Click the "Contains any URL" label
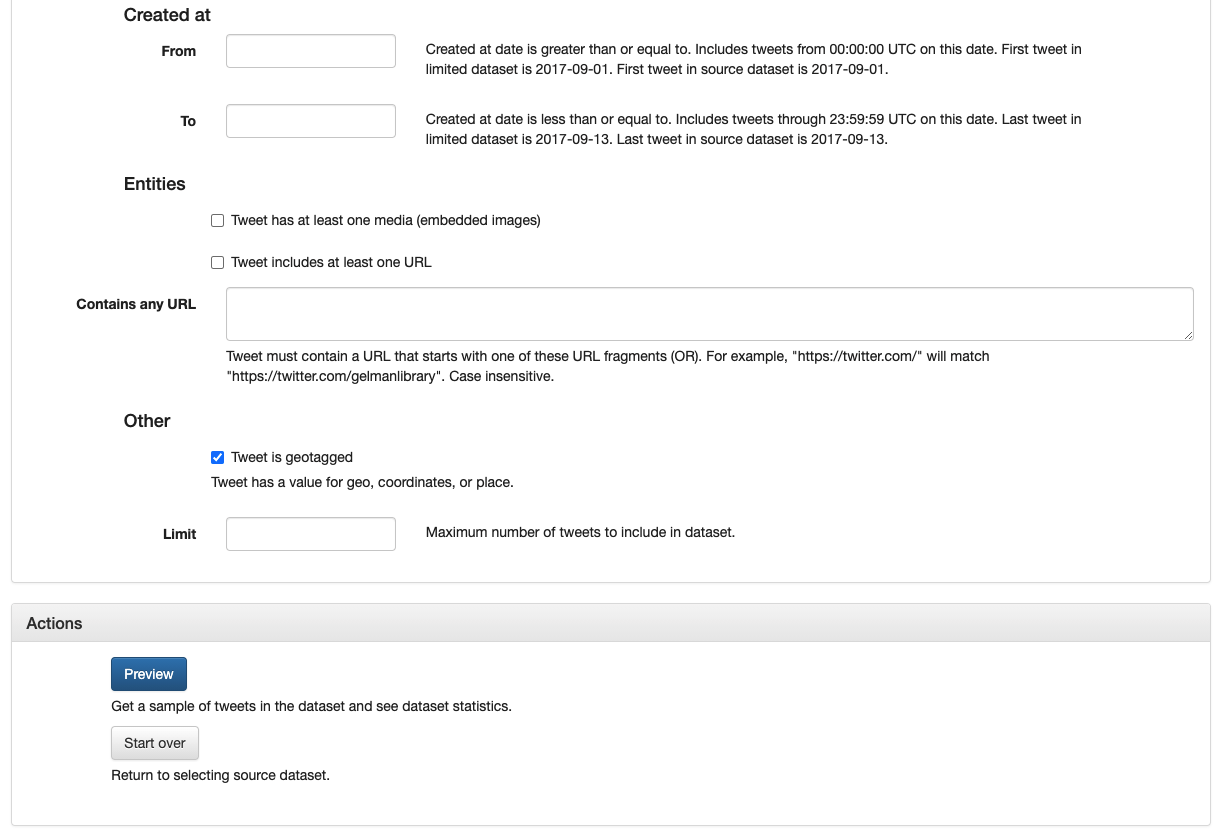 click(x=136, y=304)
